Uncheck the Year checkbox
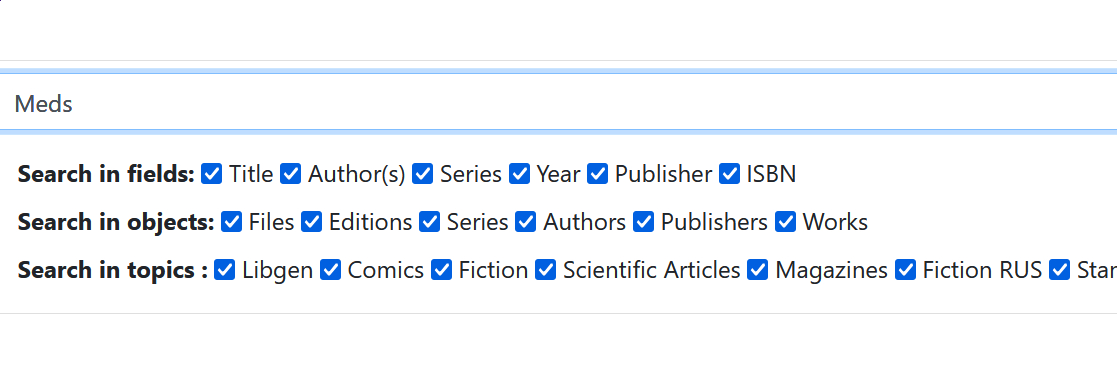Image resolution: width=1117 pixels, height=390 pixels. pyautogui.click(x=520, y=173)
